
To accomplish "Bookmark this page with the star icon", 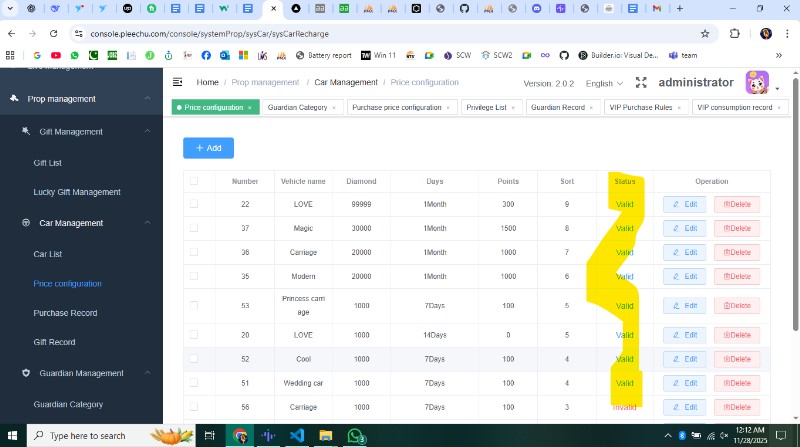I will coord(705,33).
